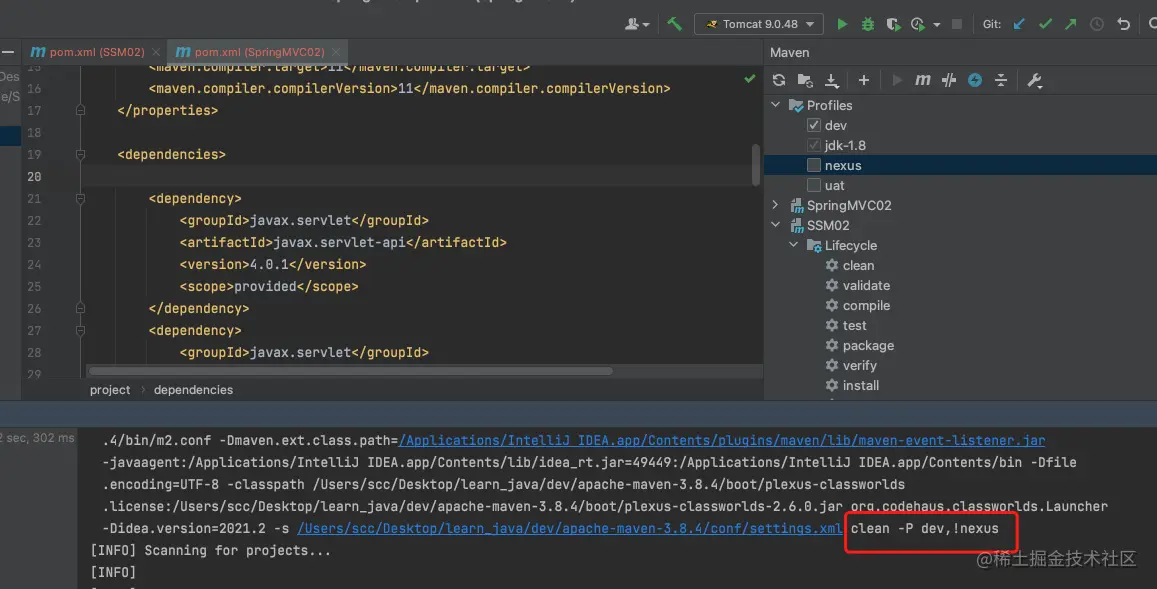Start debugging with the green bug icon
The height and width of the screenshot is (589, 1157).
point(868,24)
